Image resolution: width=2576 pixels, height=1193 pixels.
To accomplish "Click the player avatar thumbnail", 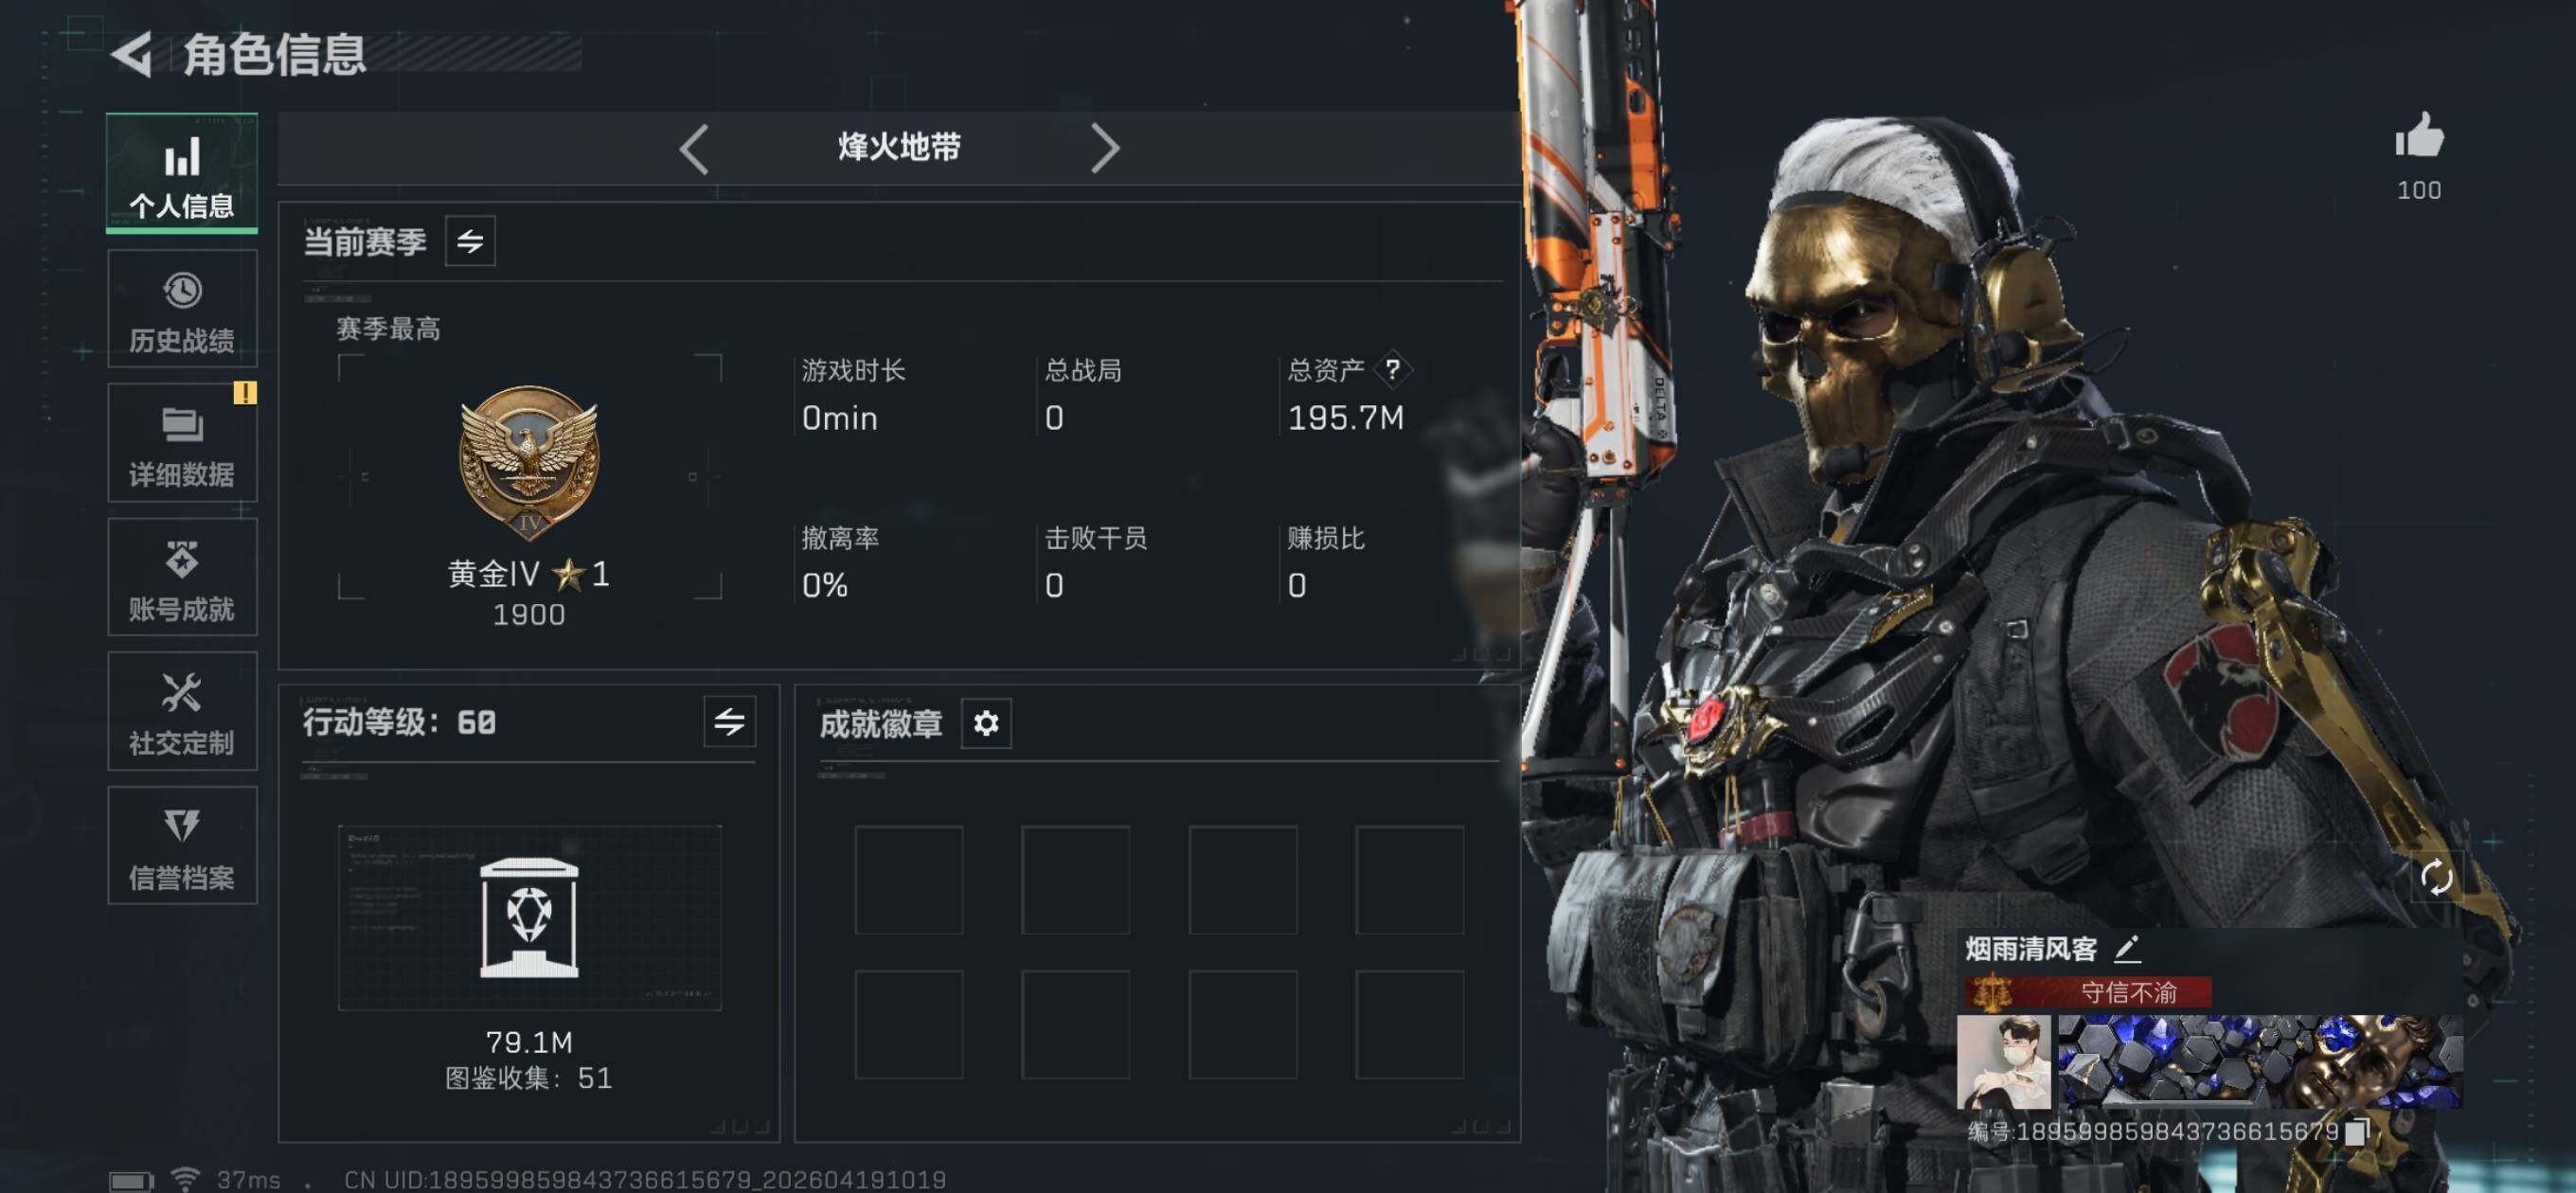I will click(2003, 1062).
